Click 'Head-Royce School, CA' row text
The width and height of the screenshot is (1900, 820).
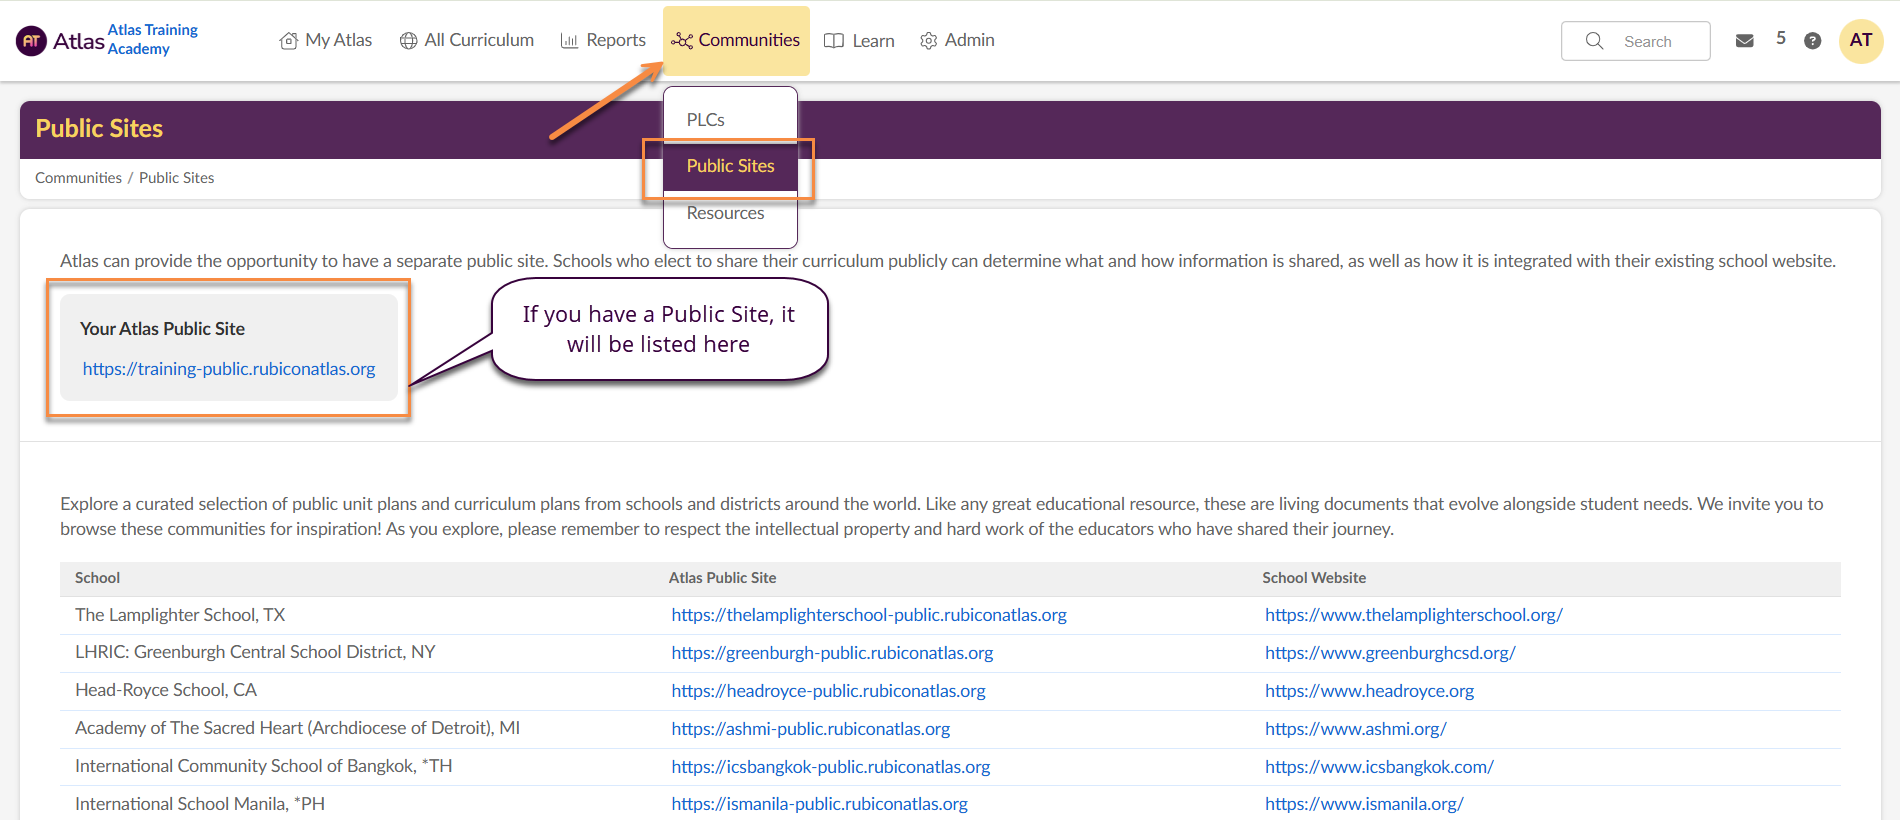coord(166,690)
